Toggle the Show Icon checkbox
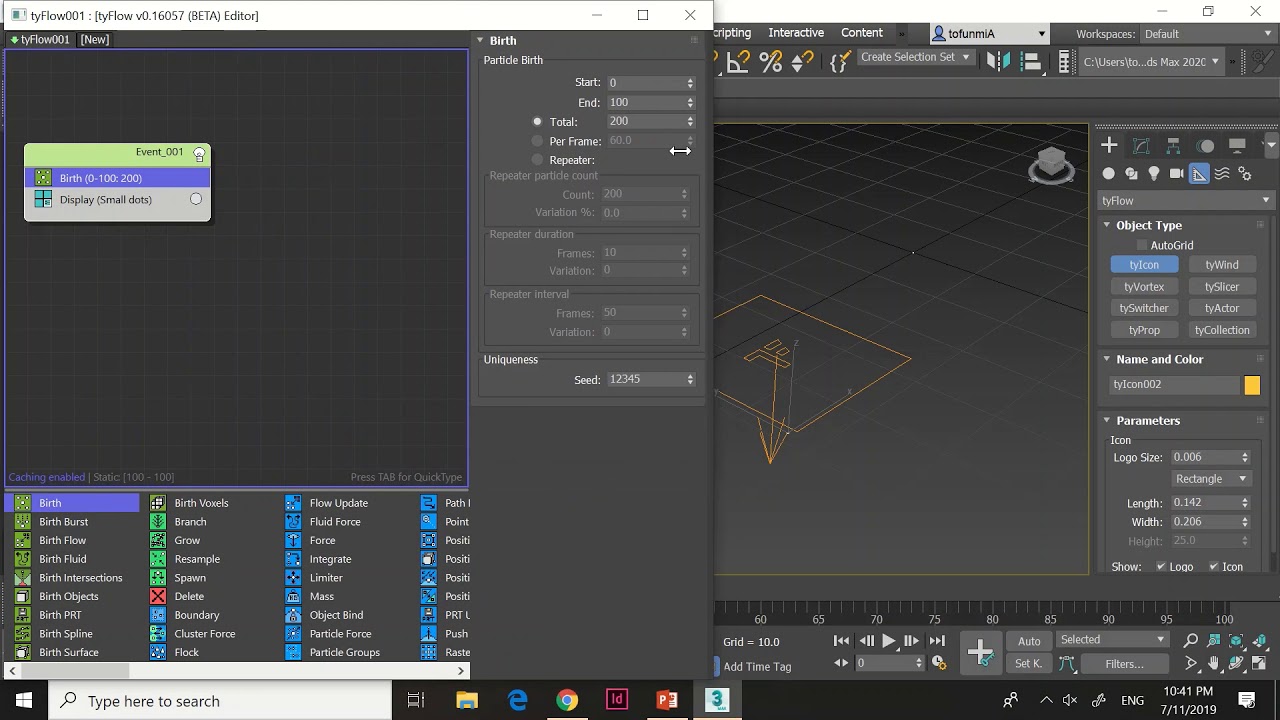1280x720 pixels. click(1214, 567)
